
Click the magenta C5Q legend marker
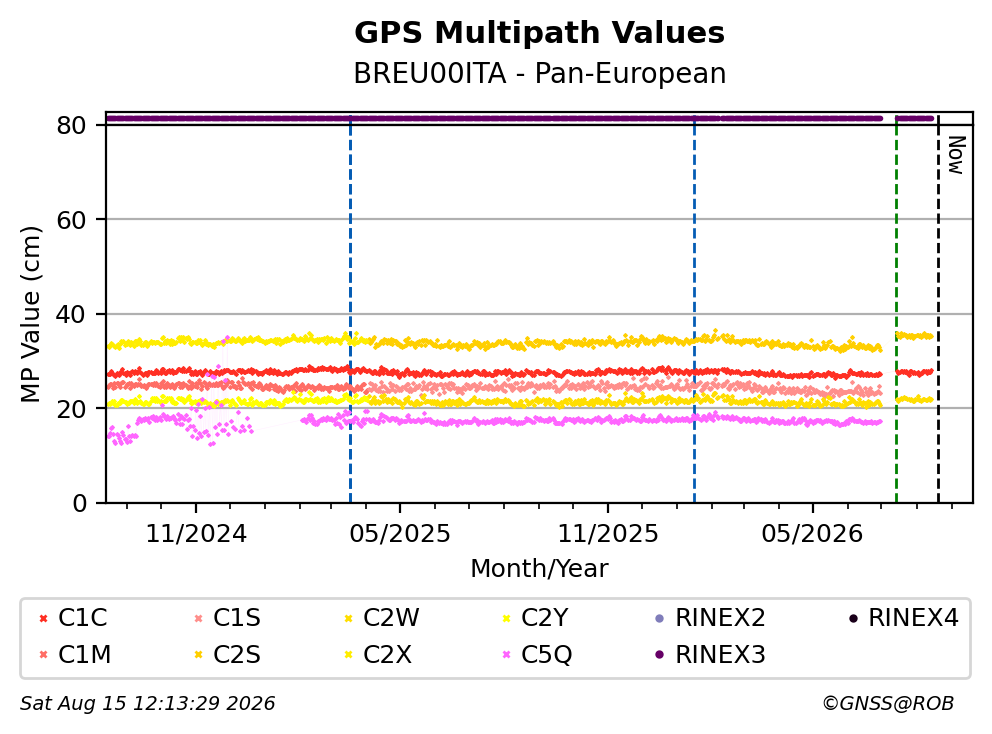pos(506,655)
